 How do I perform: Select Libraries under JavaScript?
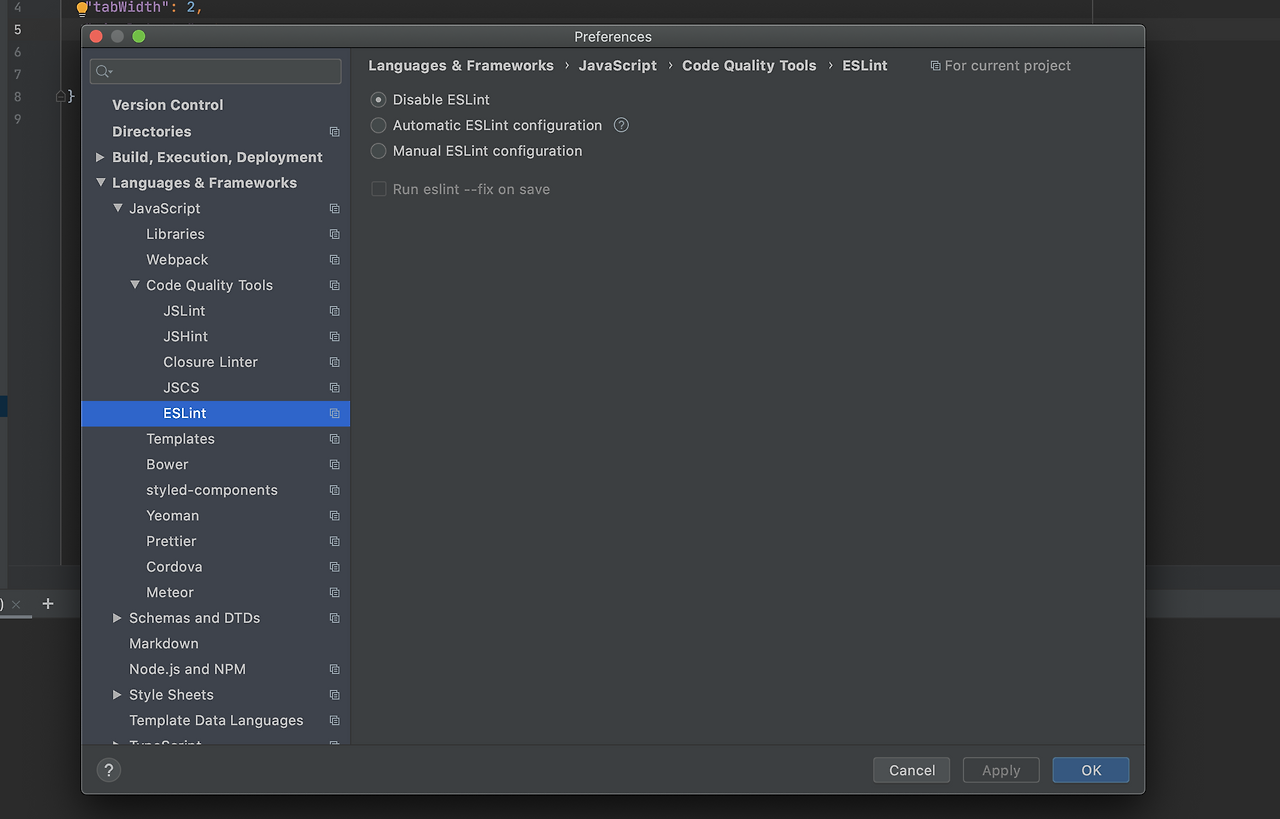[x=175, y=234]
